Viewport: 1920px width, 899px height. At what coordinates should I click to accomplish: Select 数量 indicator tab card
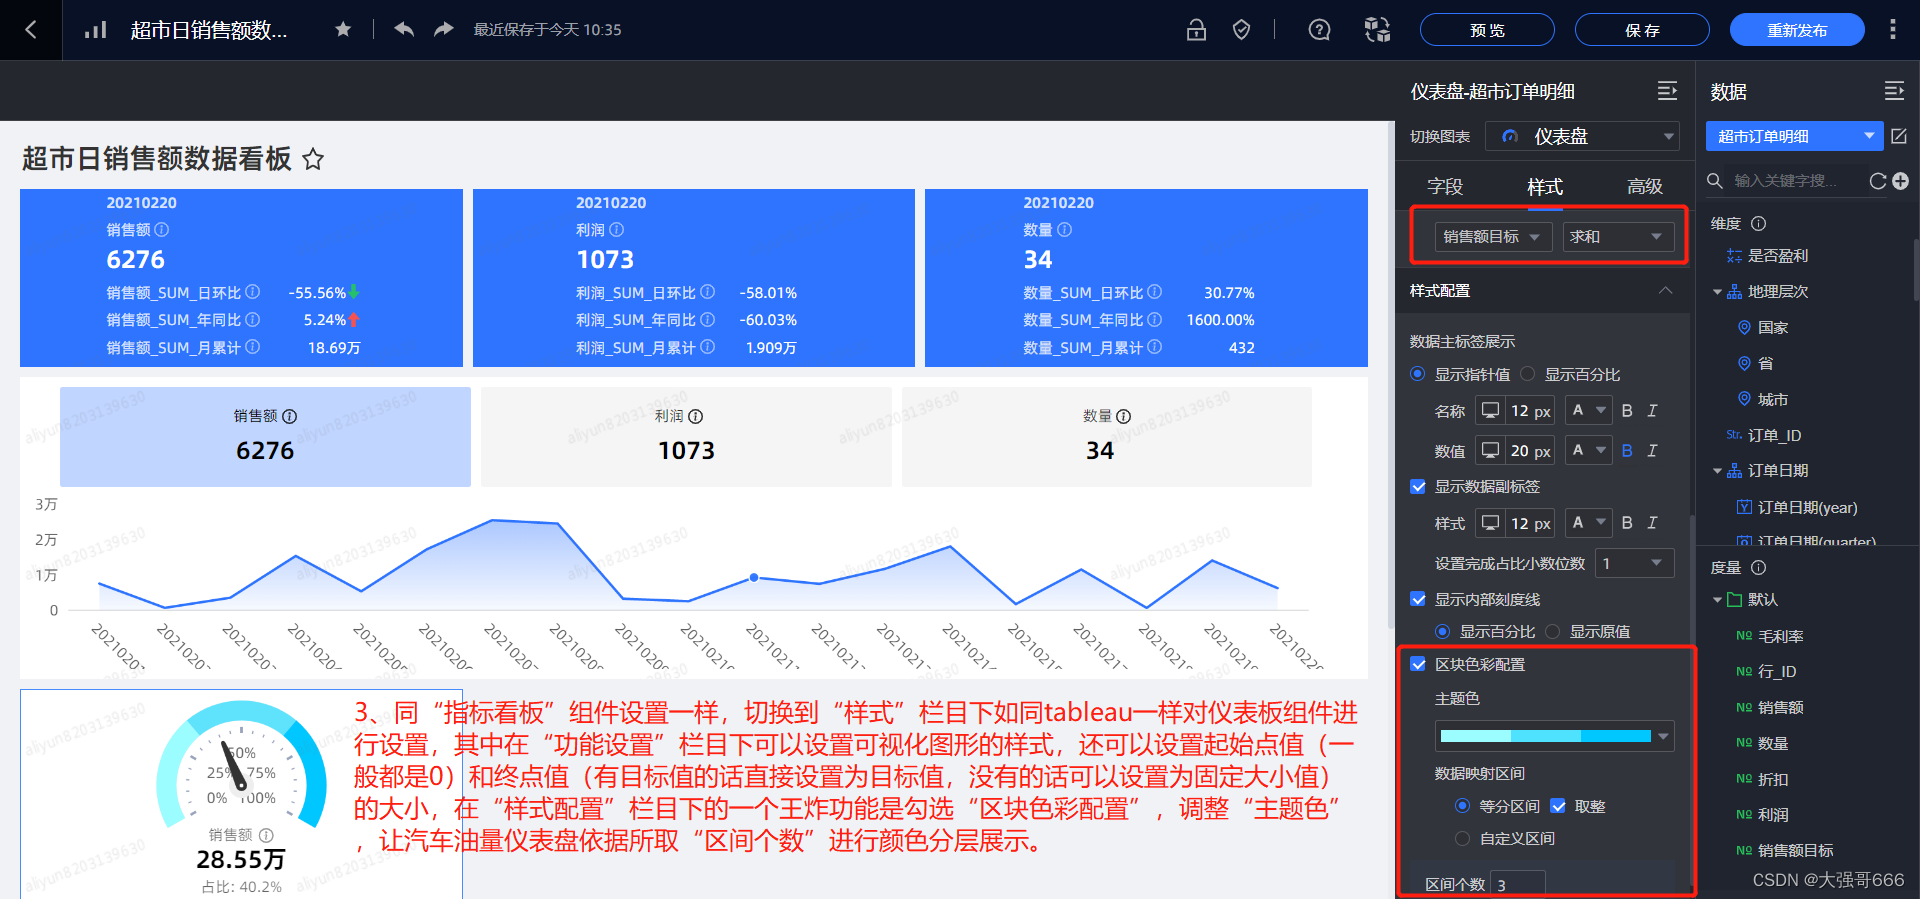click(1107, 437)
